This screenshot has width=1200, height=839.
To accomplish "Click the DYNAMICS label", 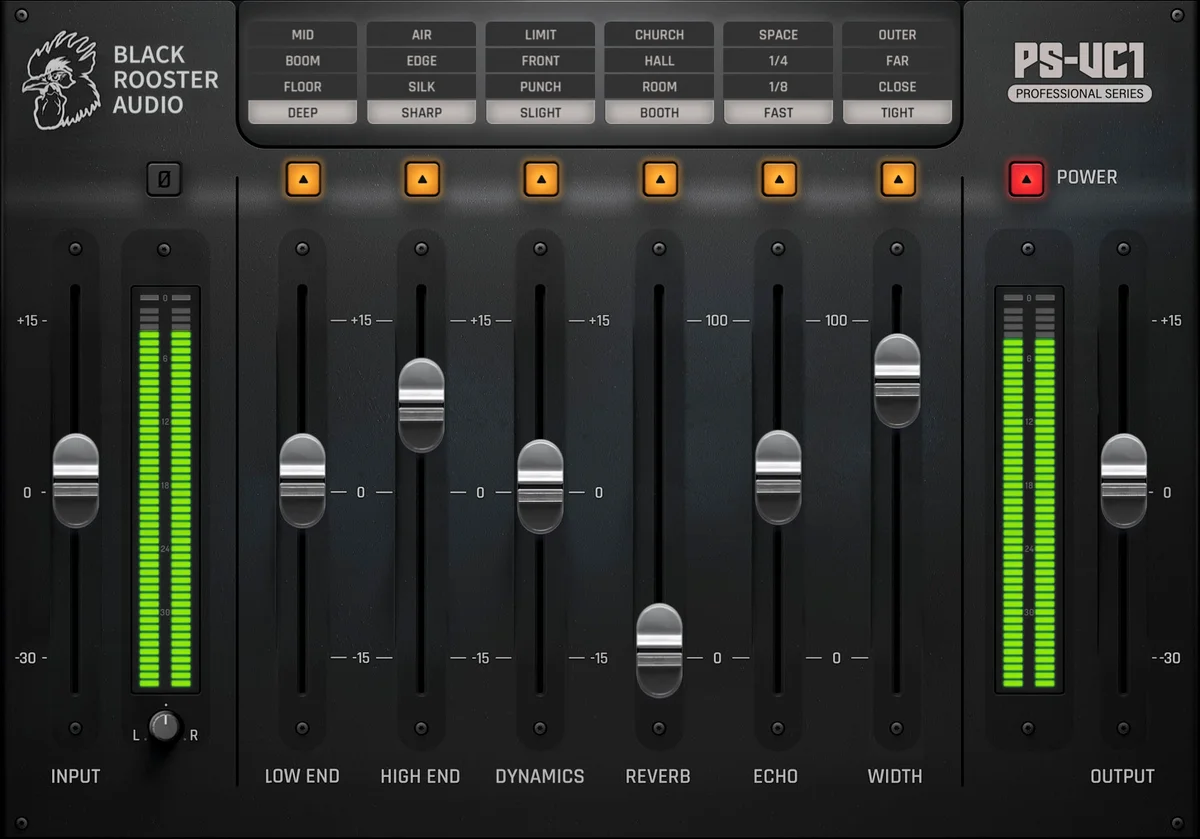I will point(540,776).
